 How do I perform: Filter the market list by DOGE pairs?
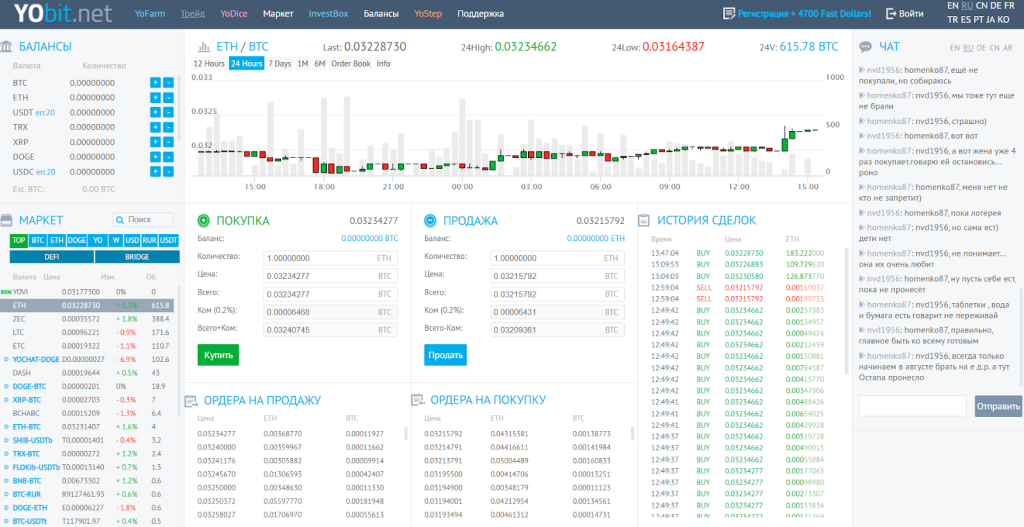(x=77, y=240)
